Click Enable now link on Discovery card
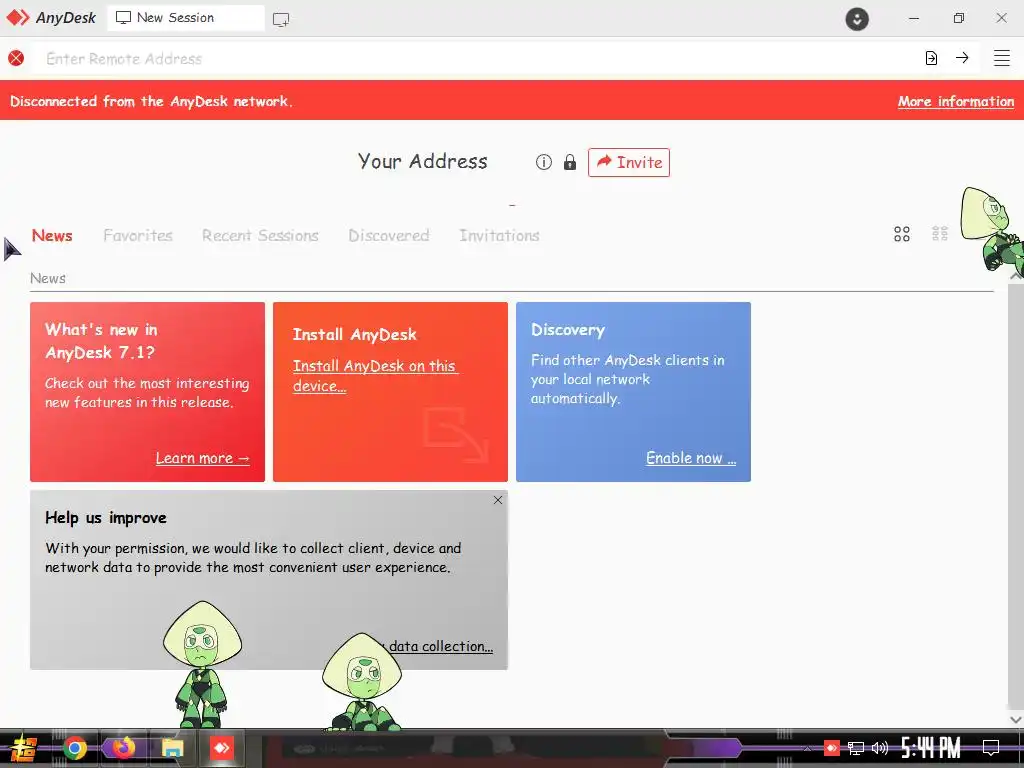1024x768 pixels. [x=691, y=458]
